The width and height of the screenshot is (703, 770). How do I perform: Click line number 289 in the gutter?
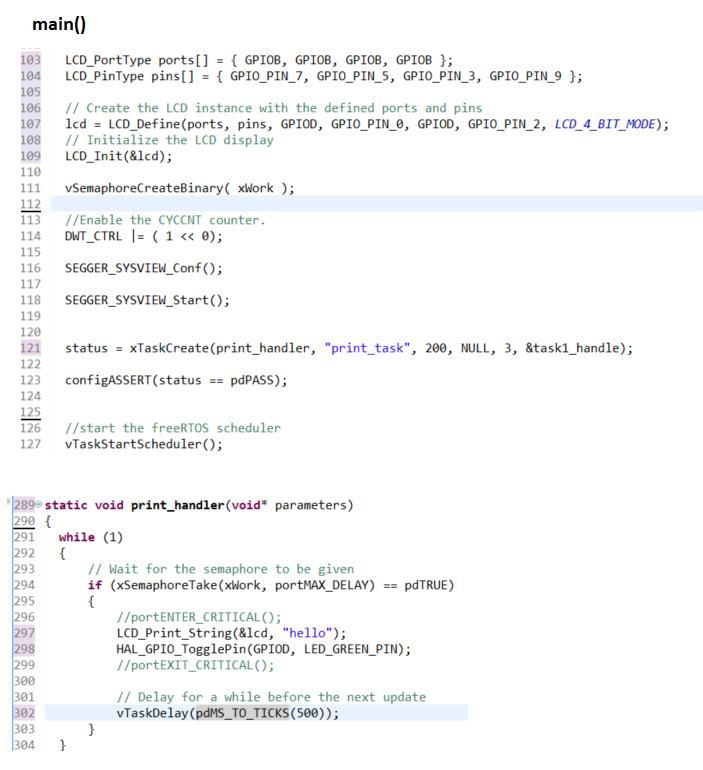coord(24,505)
